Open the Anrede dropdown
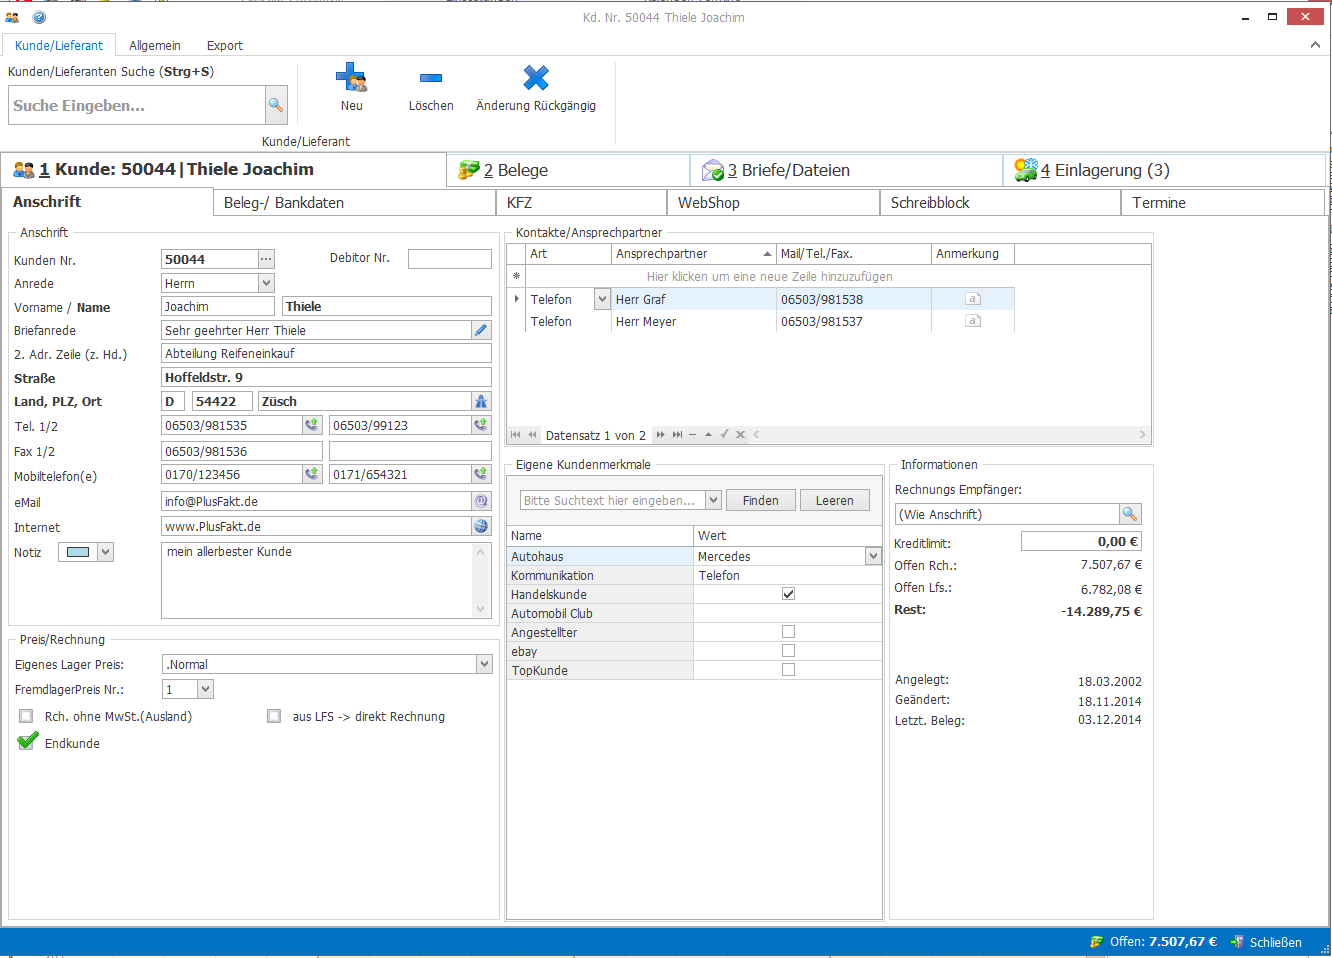Viewport: 1332px width, 958px height. 266,283
